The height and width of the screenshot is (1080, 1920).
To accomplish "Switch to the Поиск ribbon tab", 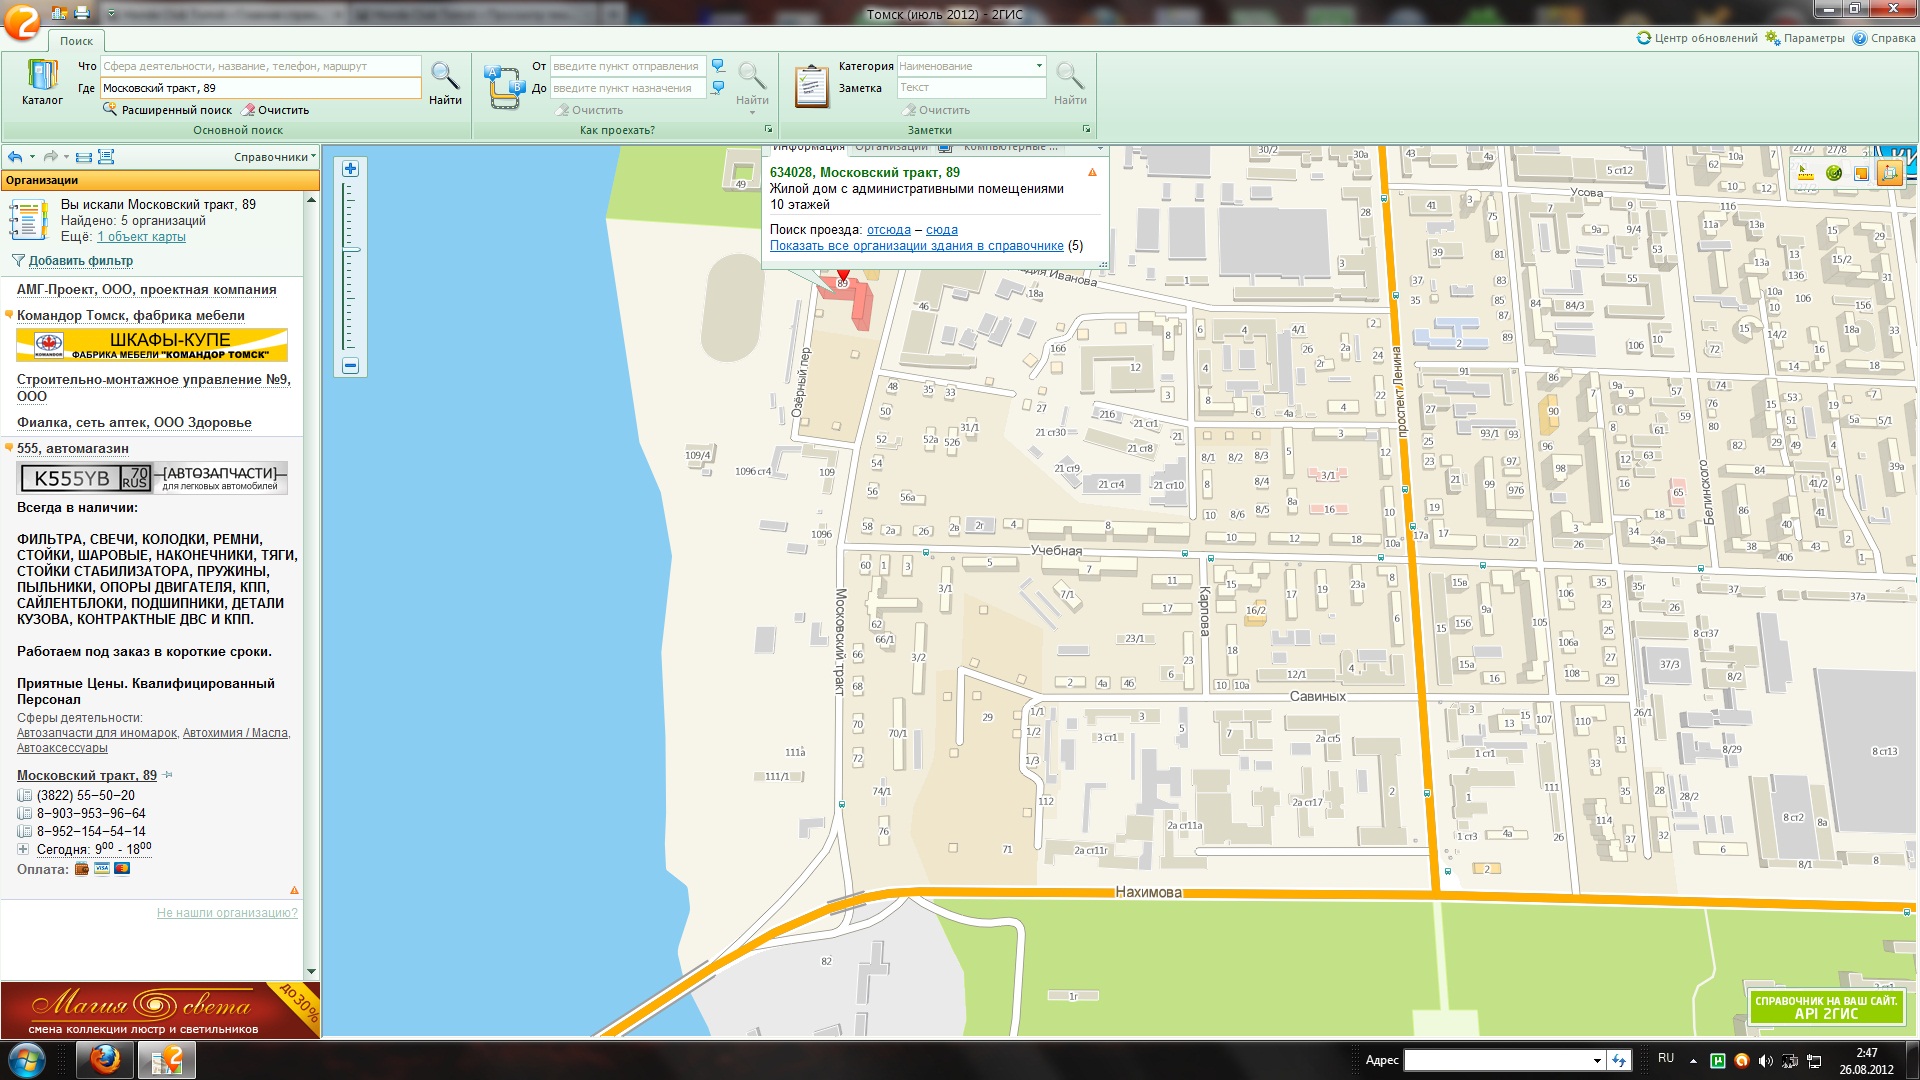I will click(x=76, y=41).
